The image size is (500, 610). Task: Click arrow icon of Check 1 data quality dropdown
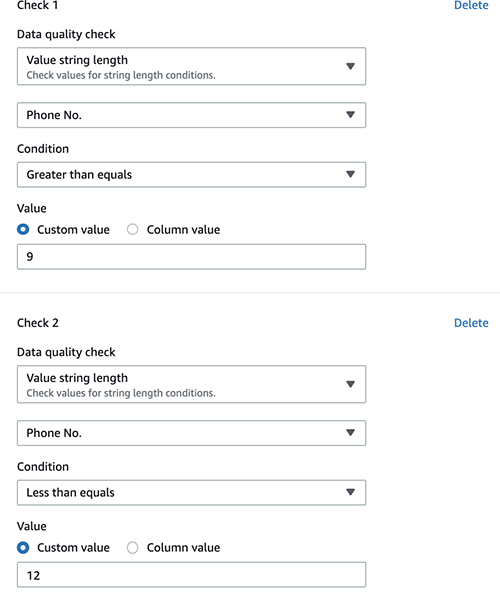351,66
